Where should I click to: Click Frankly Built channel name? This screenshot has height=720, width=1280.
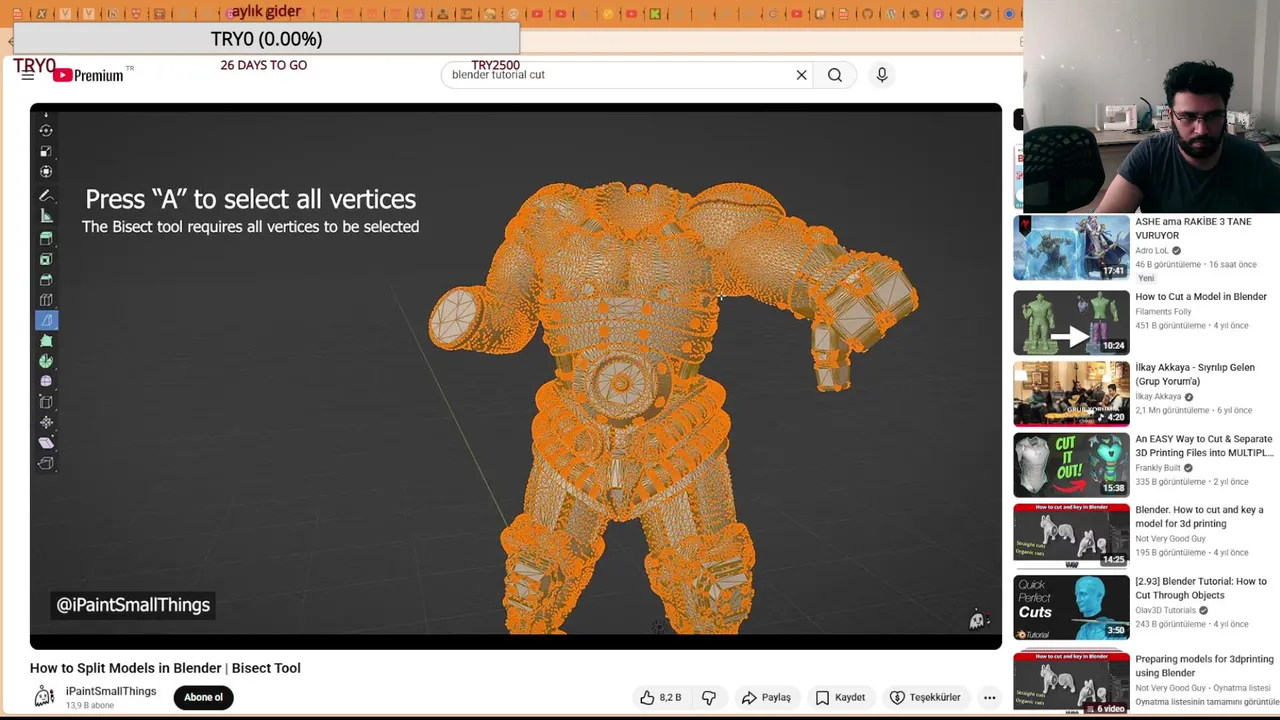click(1158, 468)
